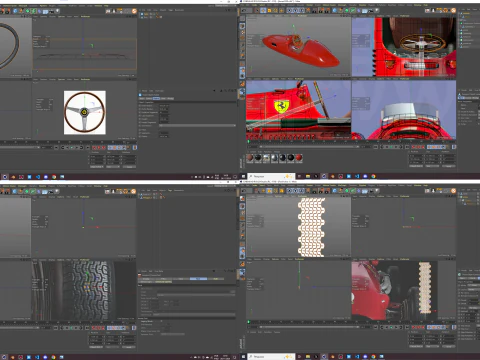
Task: Toggle the red Record keyframe button in steering wheel window
Action: 94,147
